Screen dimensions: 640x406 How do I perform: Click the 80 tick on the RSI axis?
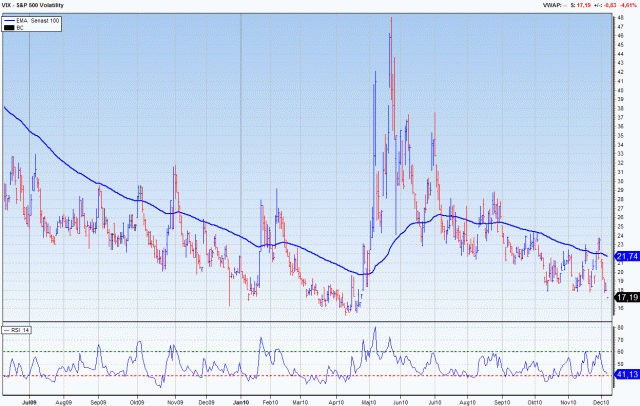pyautogui.click(x=620, y=328)
